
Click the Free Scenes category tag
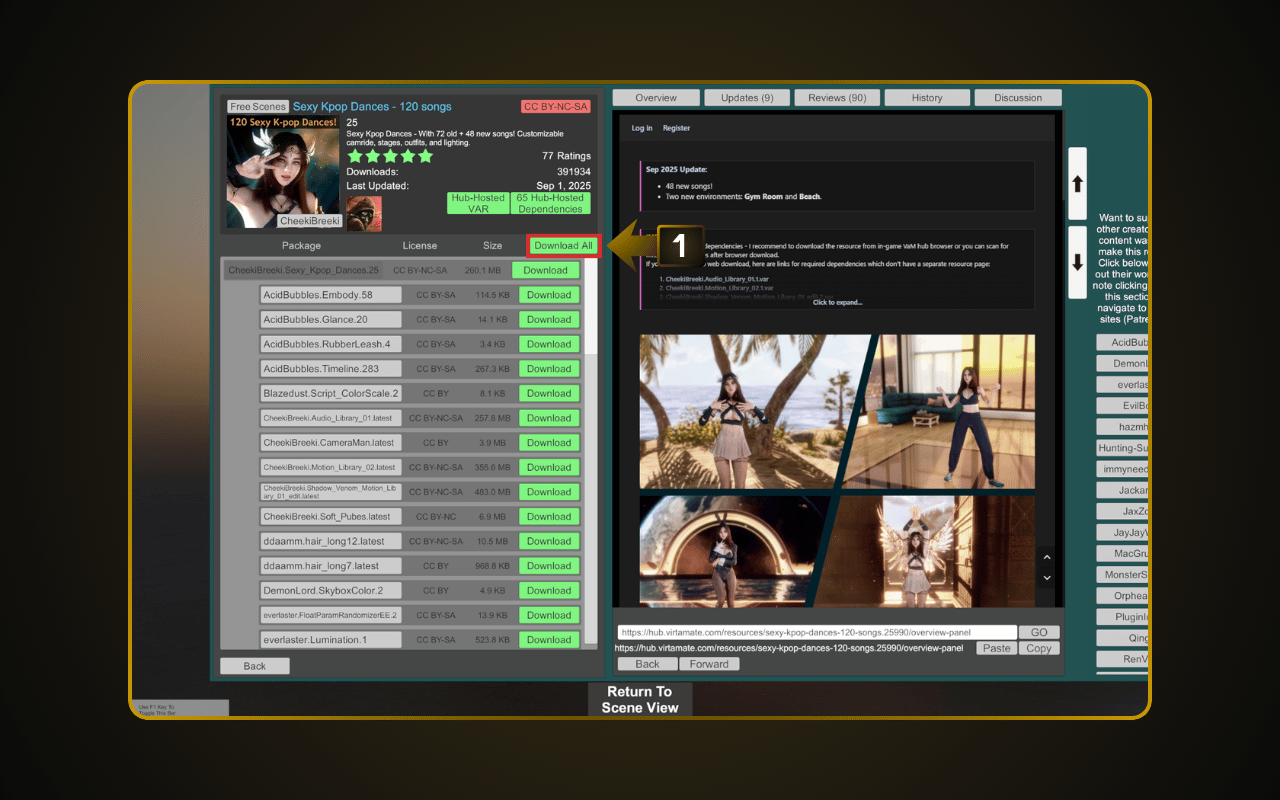click(257, 107)
